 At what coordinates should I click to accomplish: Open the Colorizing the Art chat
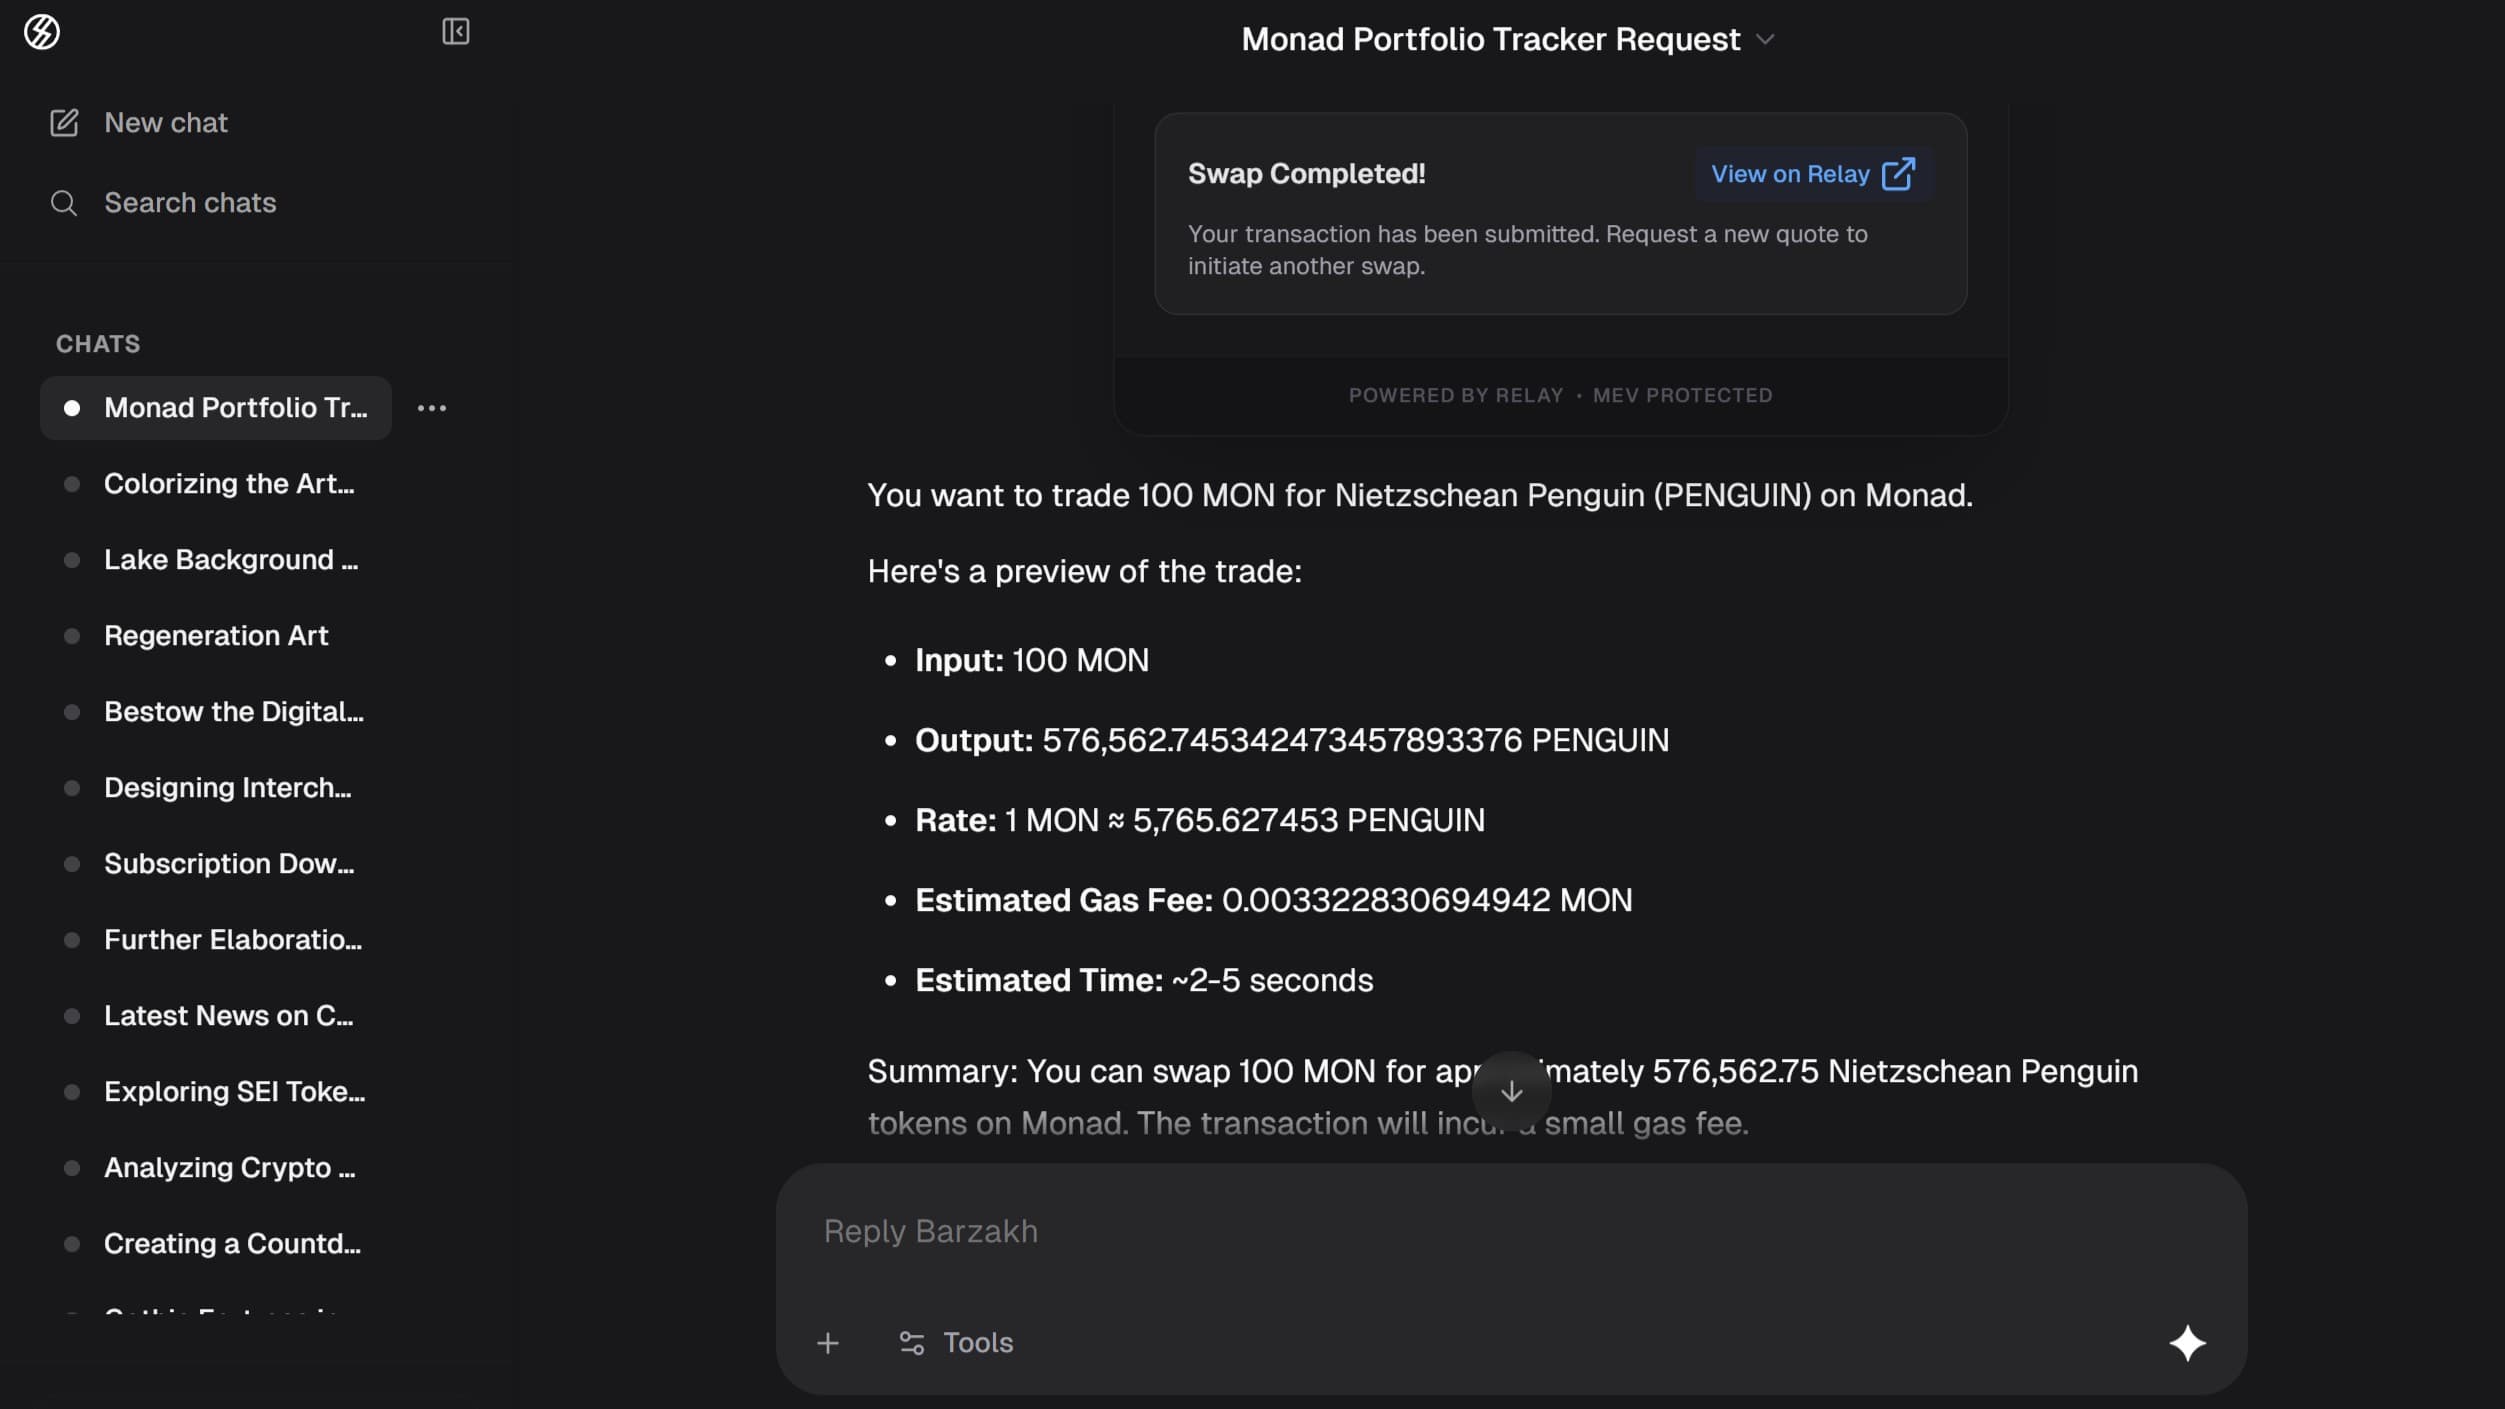pos(229,484)
